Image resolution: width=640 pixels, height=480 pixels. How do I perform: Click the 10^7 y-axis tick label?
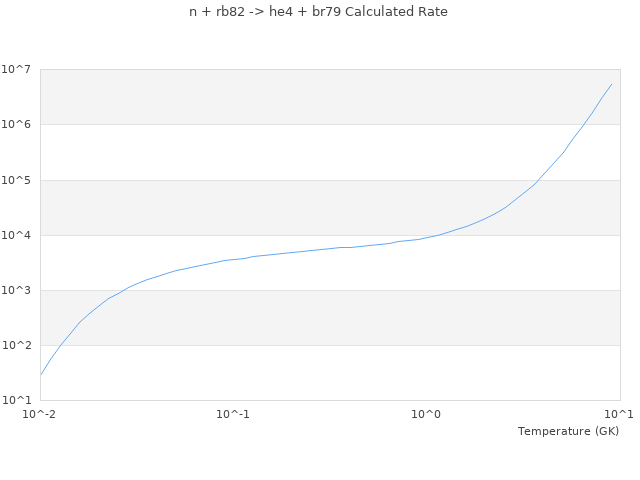tap(17, 69)
